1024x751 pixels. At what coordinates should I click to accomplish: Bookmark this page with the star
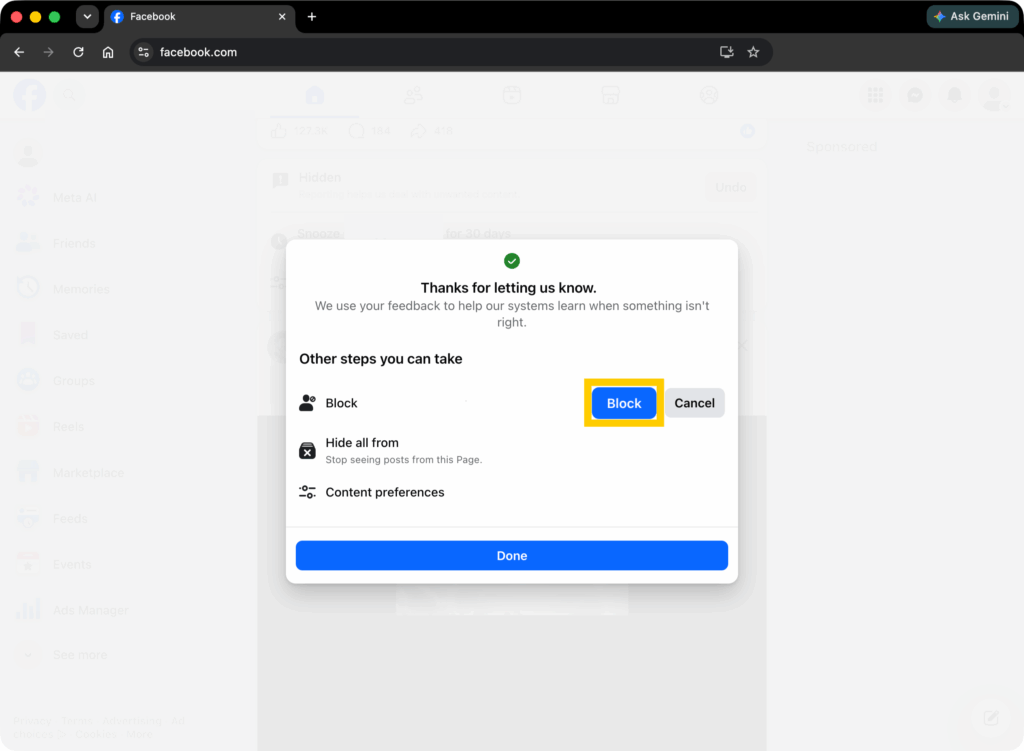click(753, 52)
